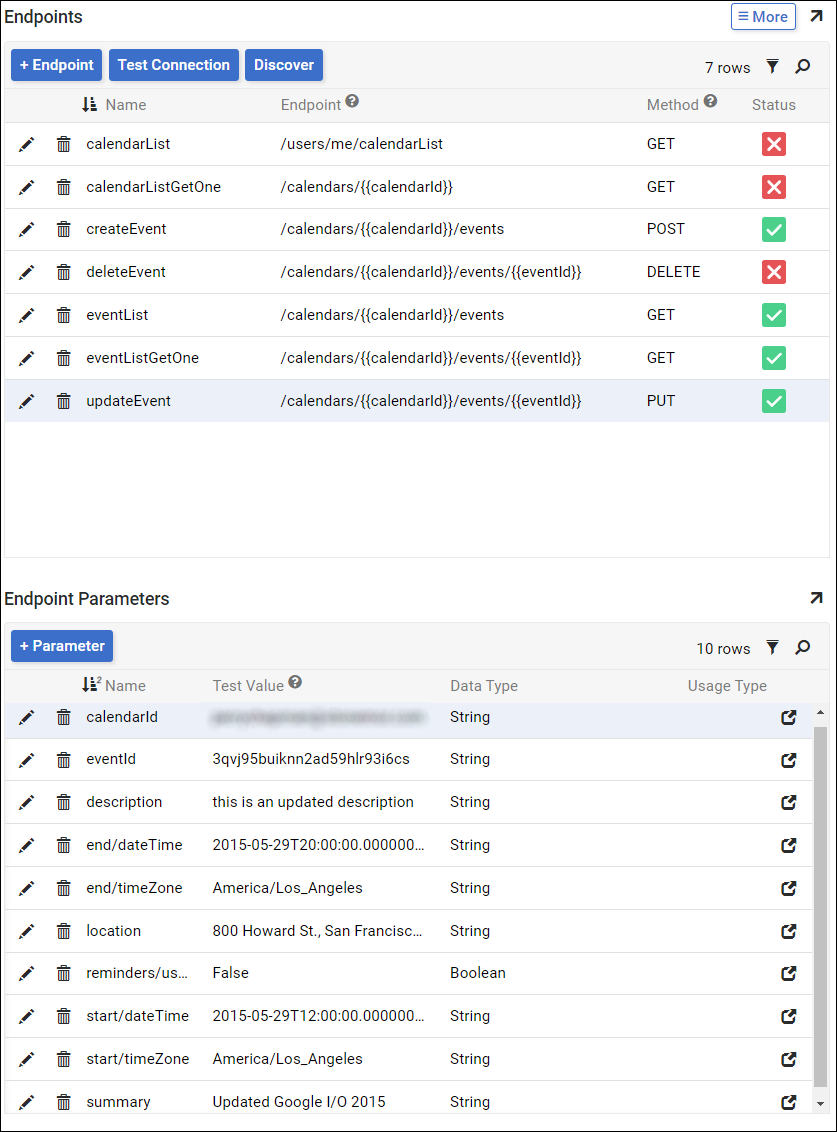Click the parameters list vertical scrollbar

click(x=821, y=900)
